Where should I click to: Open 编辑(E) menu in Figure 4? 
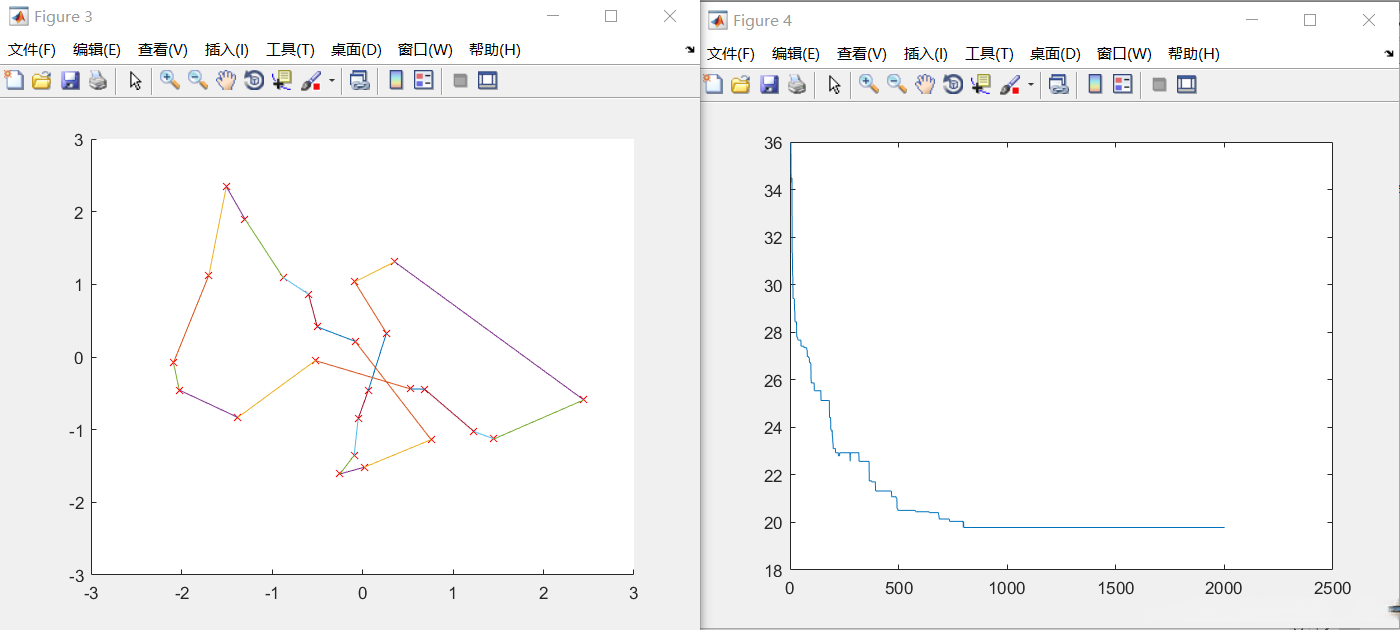(x=796, y=54)
